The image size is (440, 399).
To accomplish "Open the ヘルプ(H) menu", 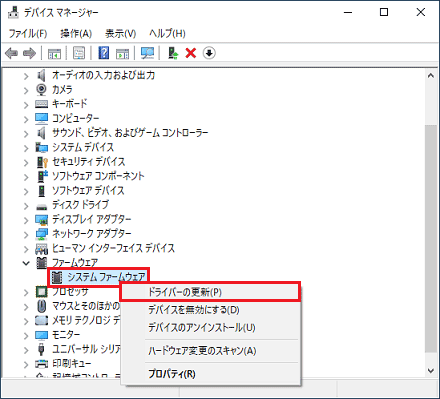I will [x=167, y=33].
